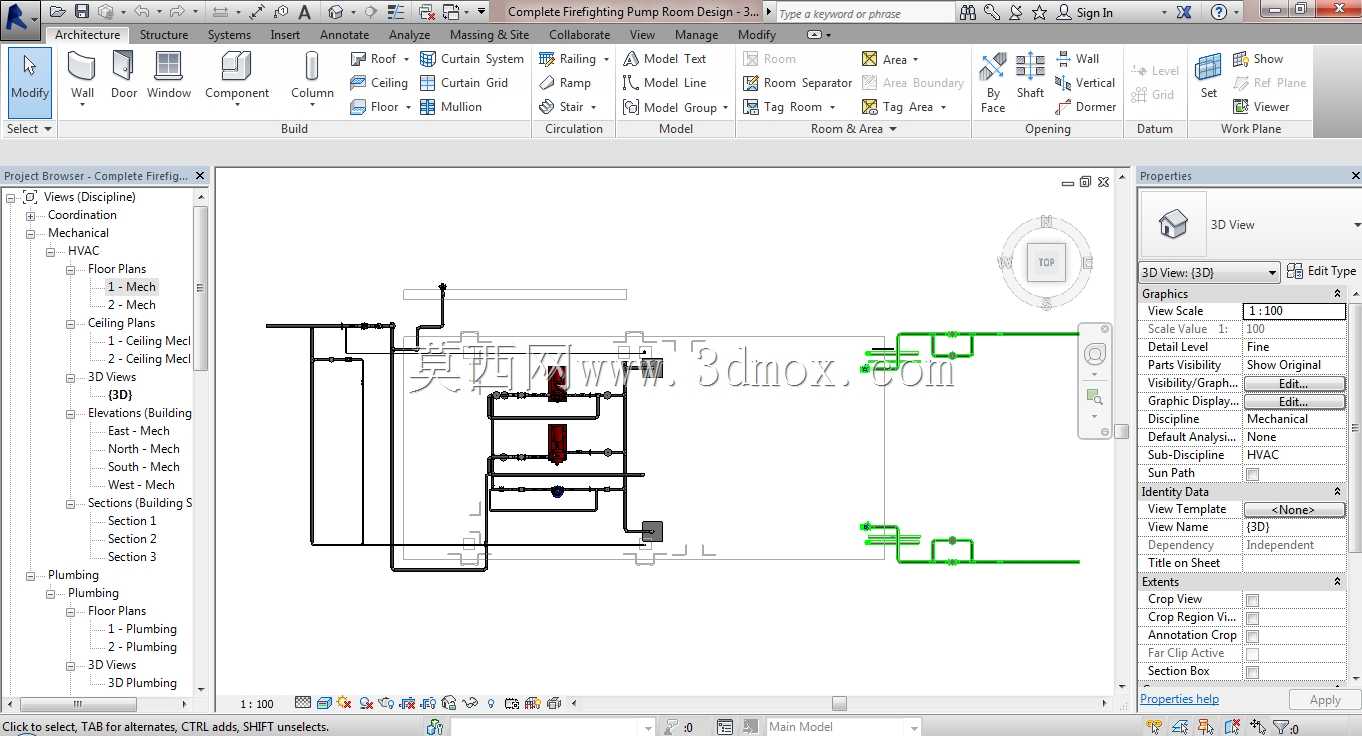Click the View Template <None> button

[x=1293, y=510]
